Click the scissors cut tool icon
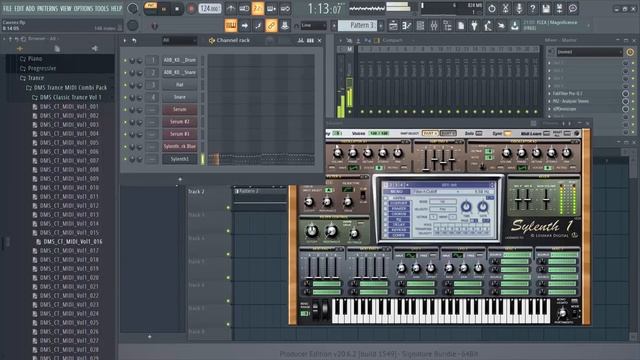 click(505, 8)
